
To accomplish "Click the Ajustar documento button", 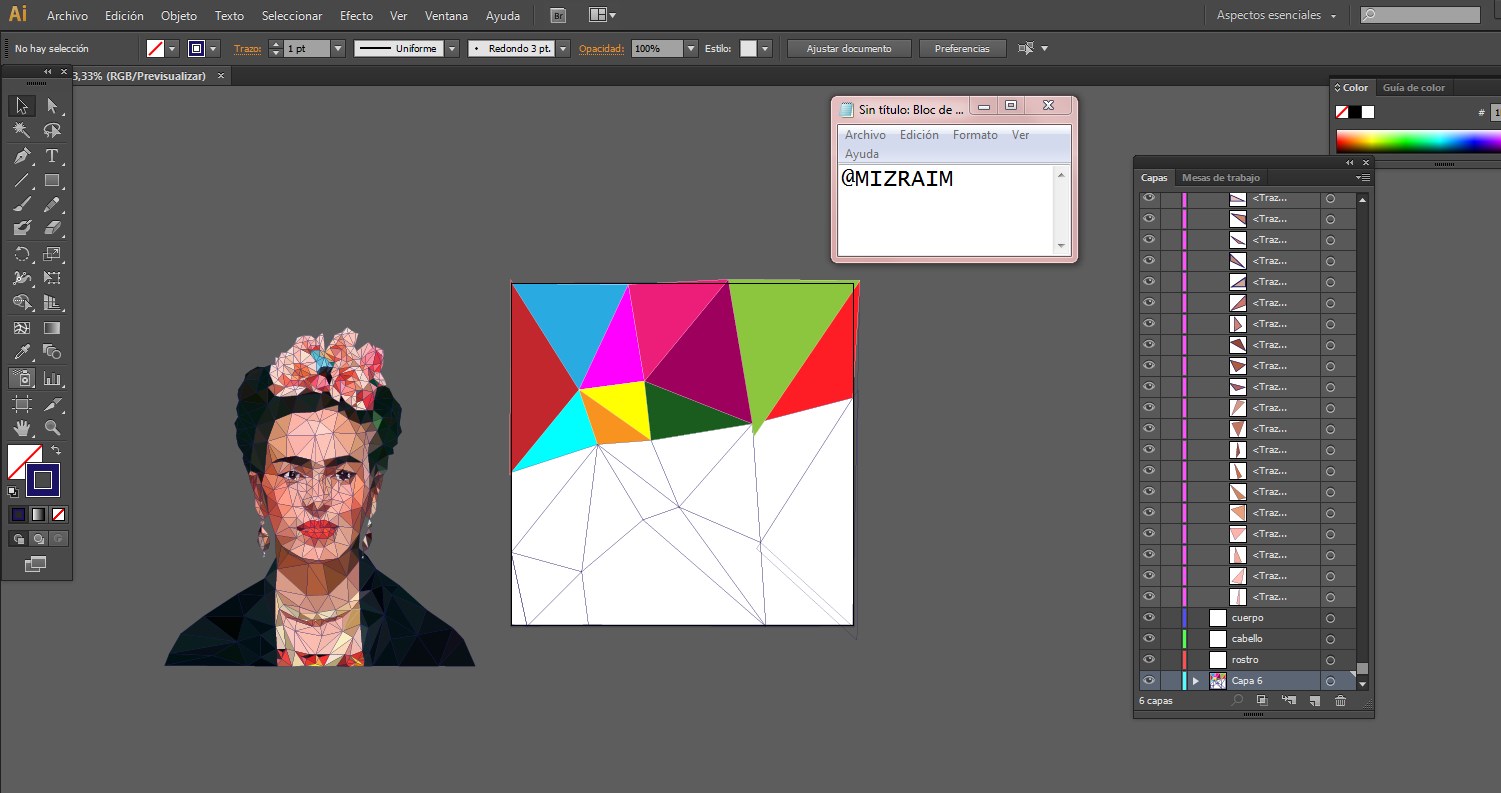I will 849,48.
